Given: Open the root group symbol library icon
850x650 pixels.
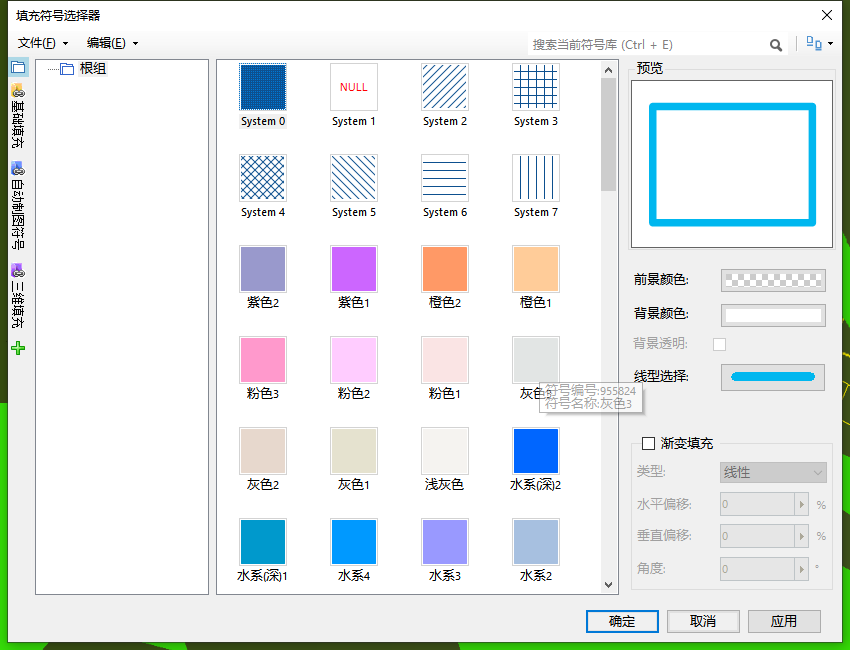Looking at the screenshot, I should (18, 68).
